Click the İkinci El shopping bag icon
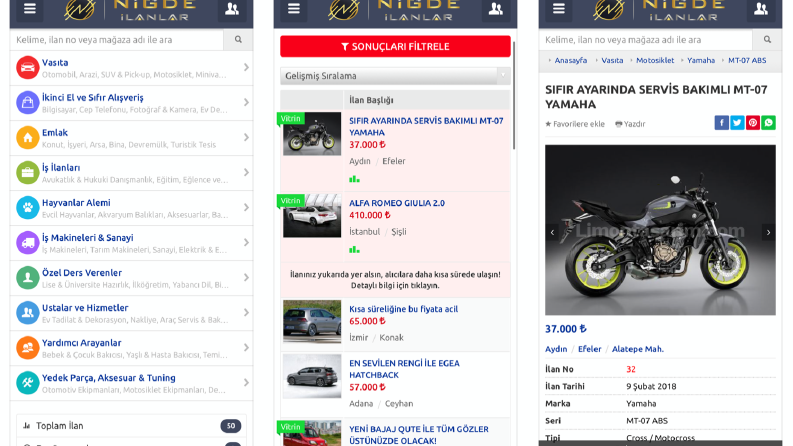 tap(27, 103)
